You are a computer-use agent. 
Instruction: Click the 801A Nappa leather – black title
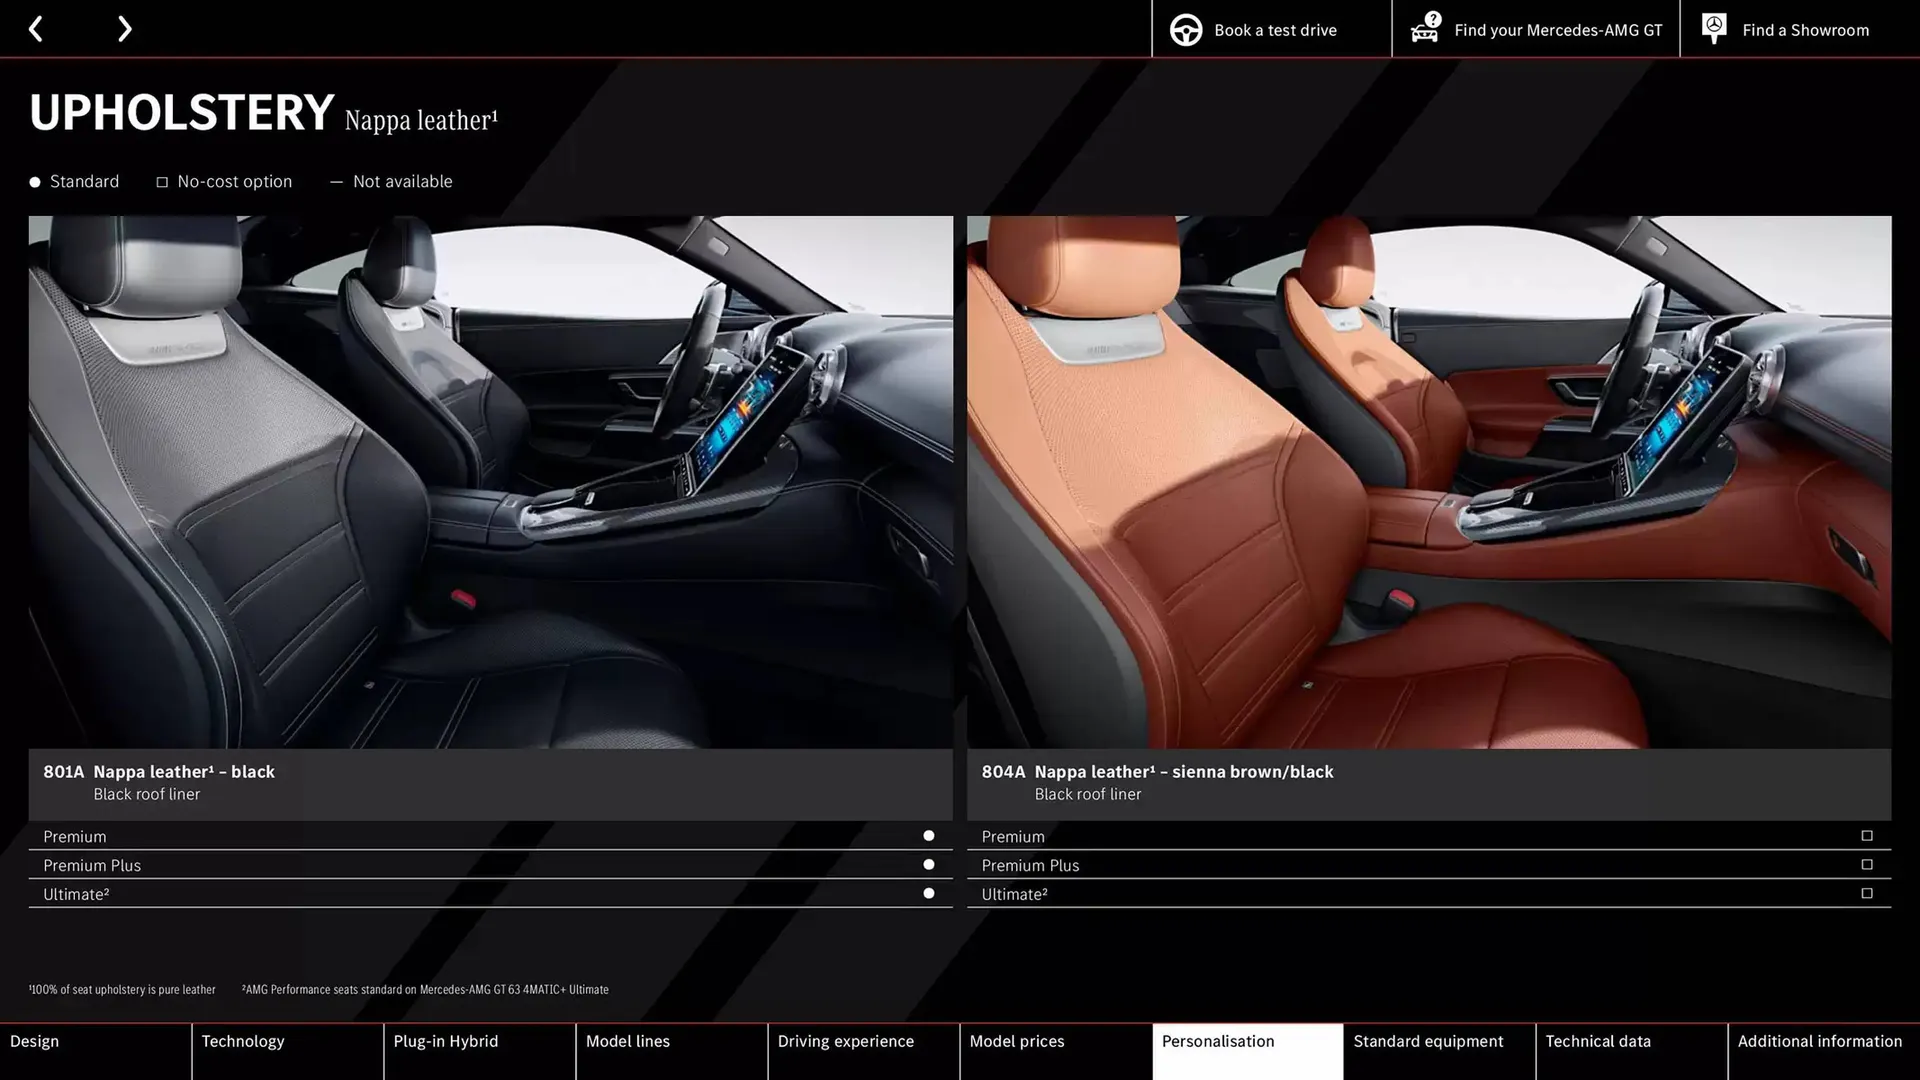pyautogui.click(x=159, y=772)
